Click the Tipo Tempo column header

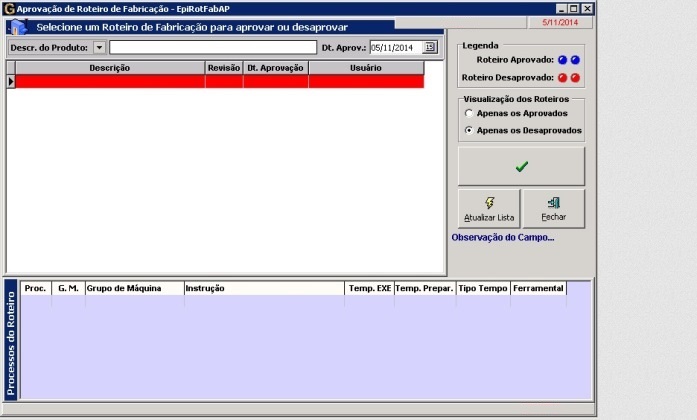click(483, 288)
